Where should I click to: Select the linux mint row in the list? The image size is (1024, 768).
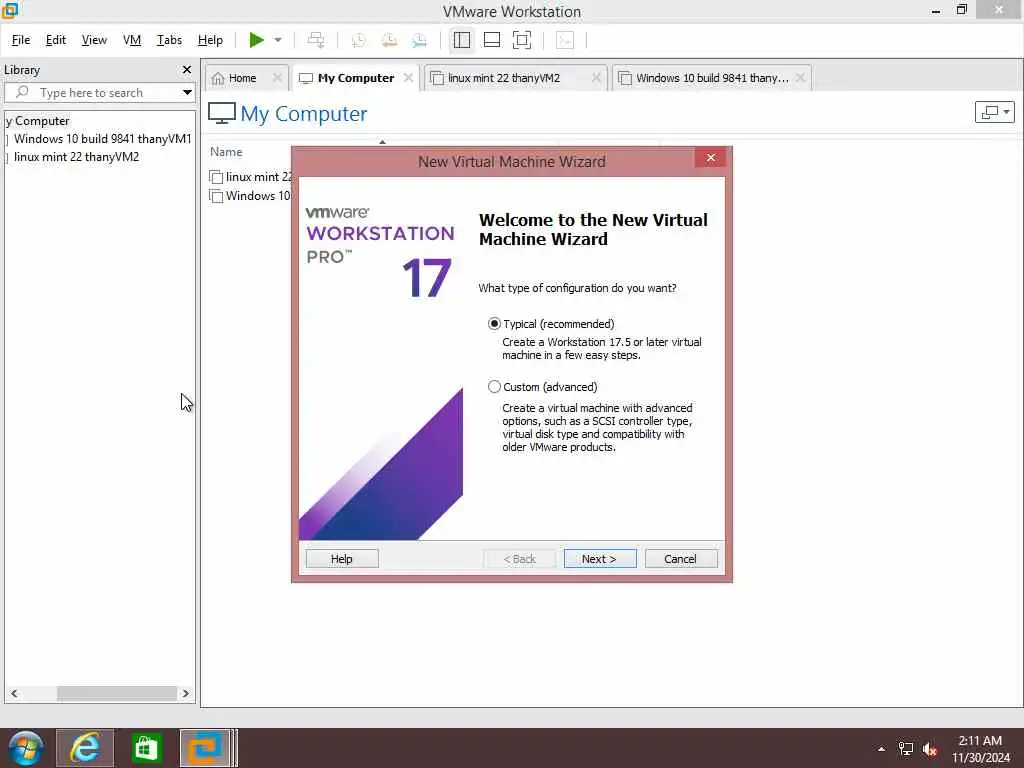tap(251, 177)
